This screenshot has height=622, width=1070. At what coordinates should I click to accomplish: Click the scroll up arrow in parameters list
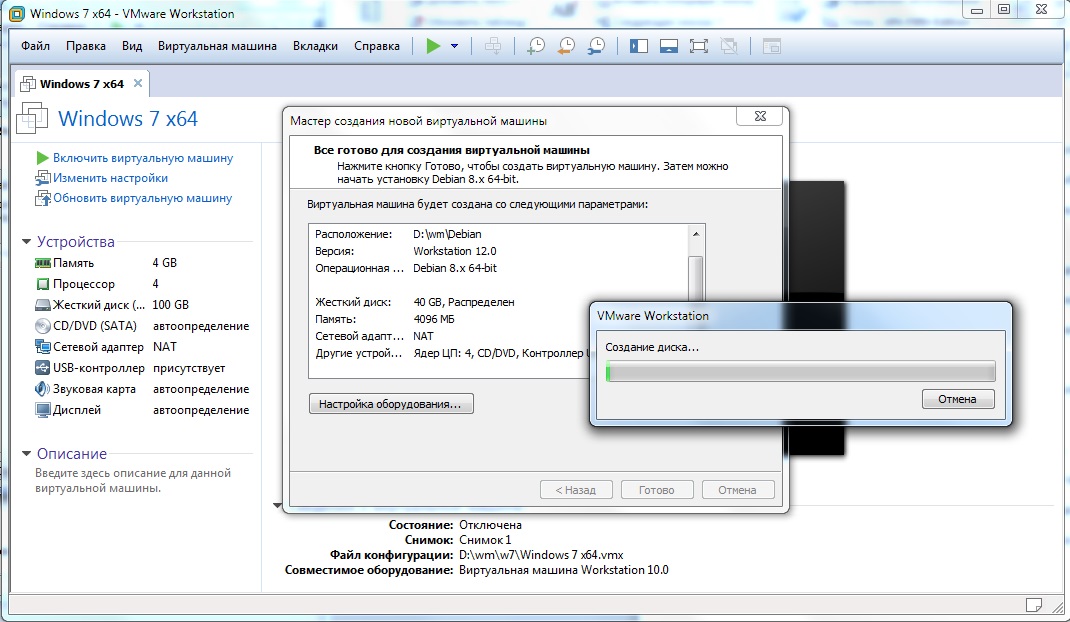point(695,234)
